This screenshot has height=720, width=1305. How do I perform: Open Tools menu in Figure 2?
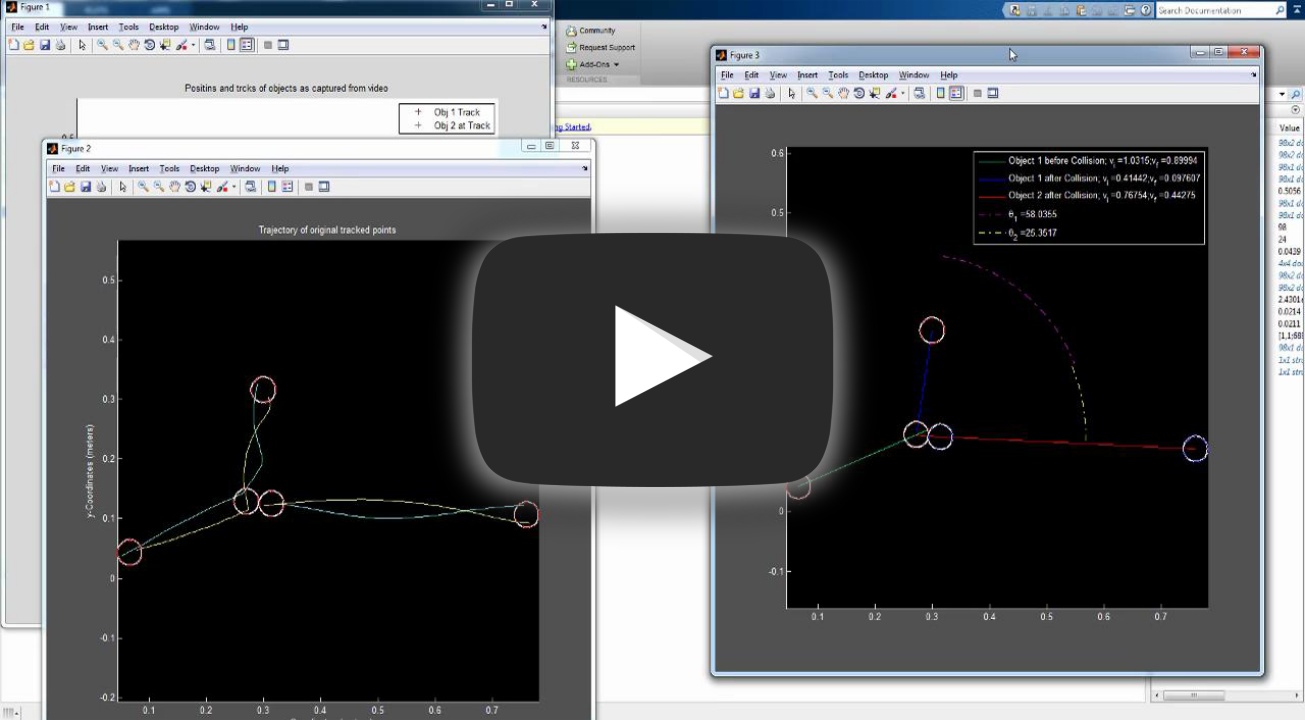[x=169, y=169]
